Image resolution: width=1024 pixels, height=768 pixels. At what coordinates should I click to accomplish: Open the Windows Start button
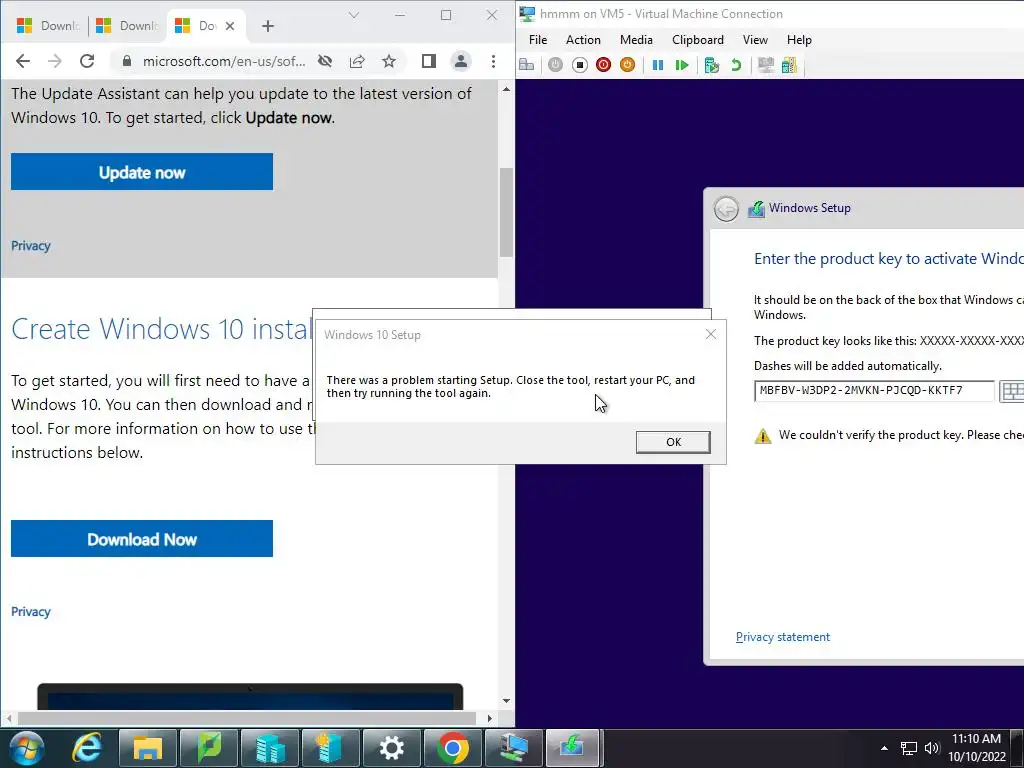26,748
